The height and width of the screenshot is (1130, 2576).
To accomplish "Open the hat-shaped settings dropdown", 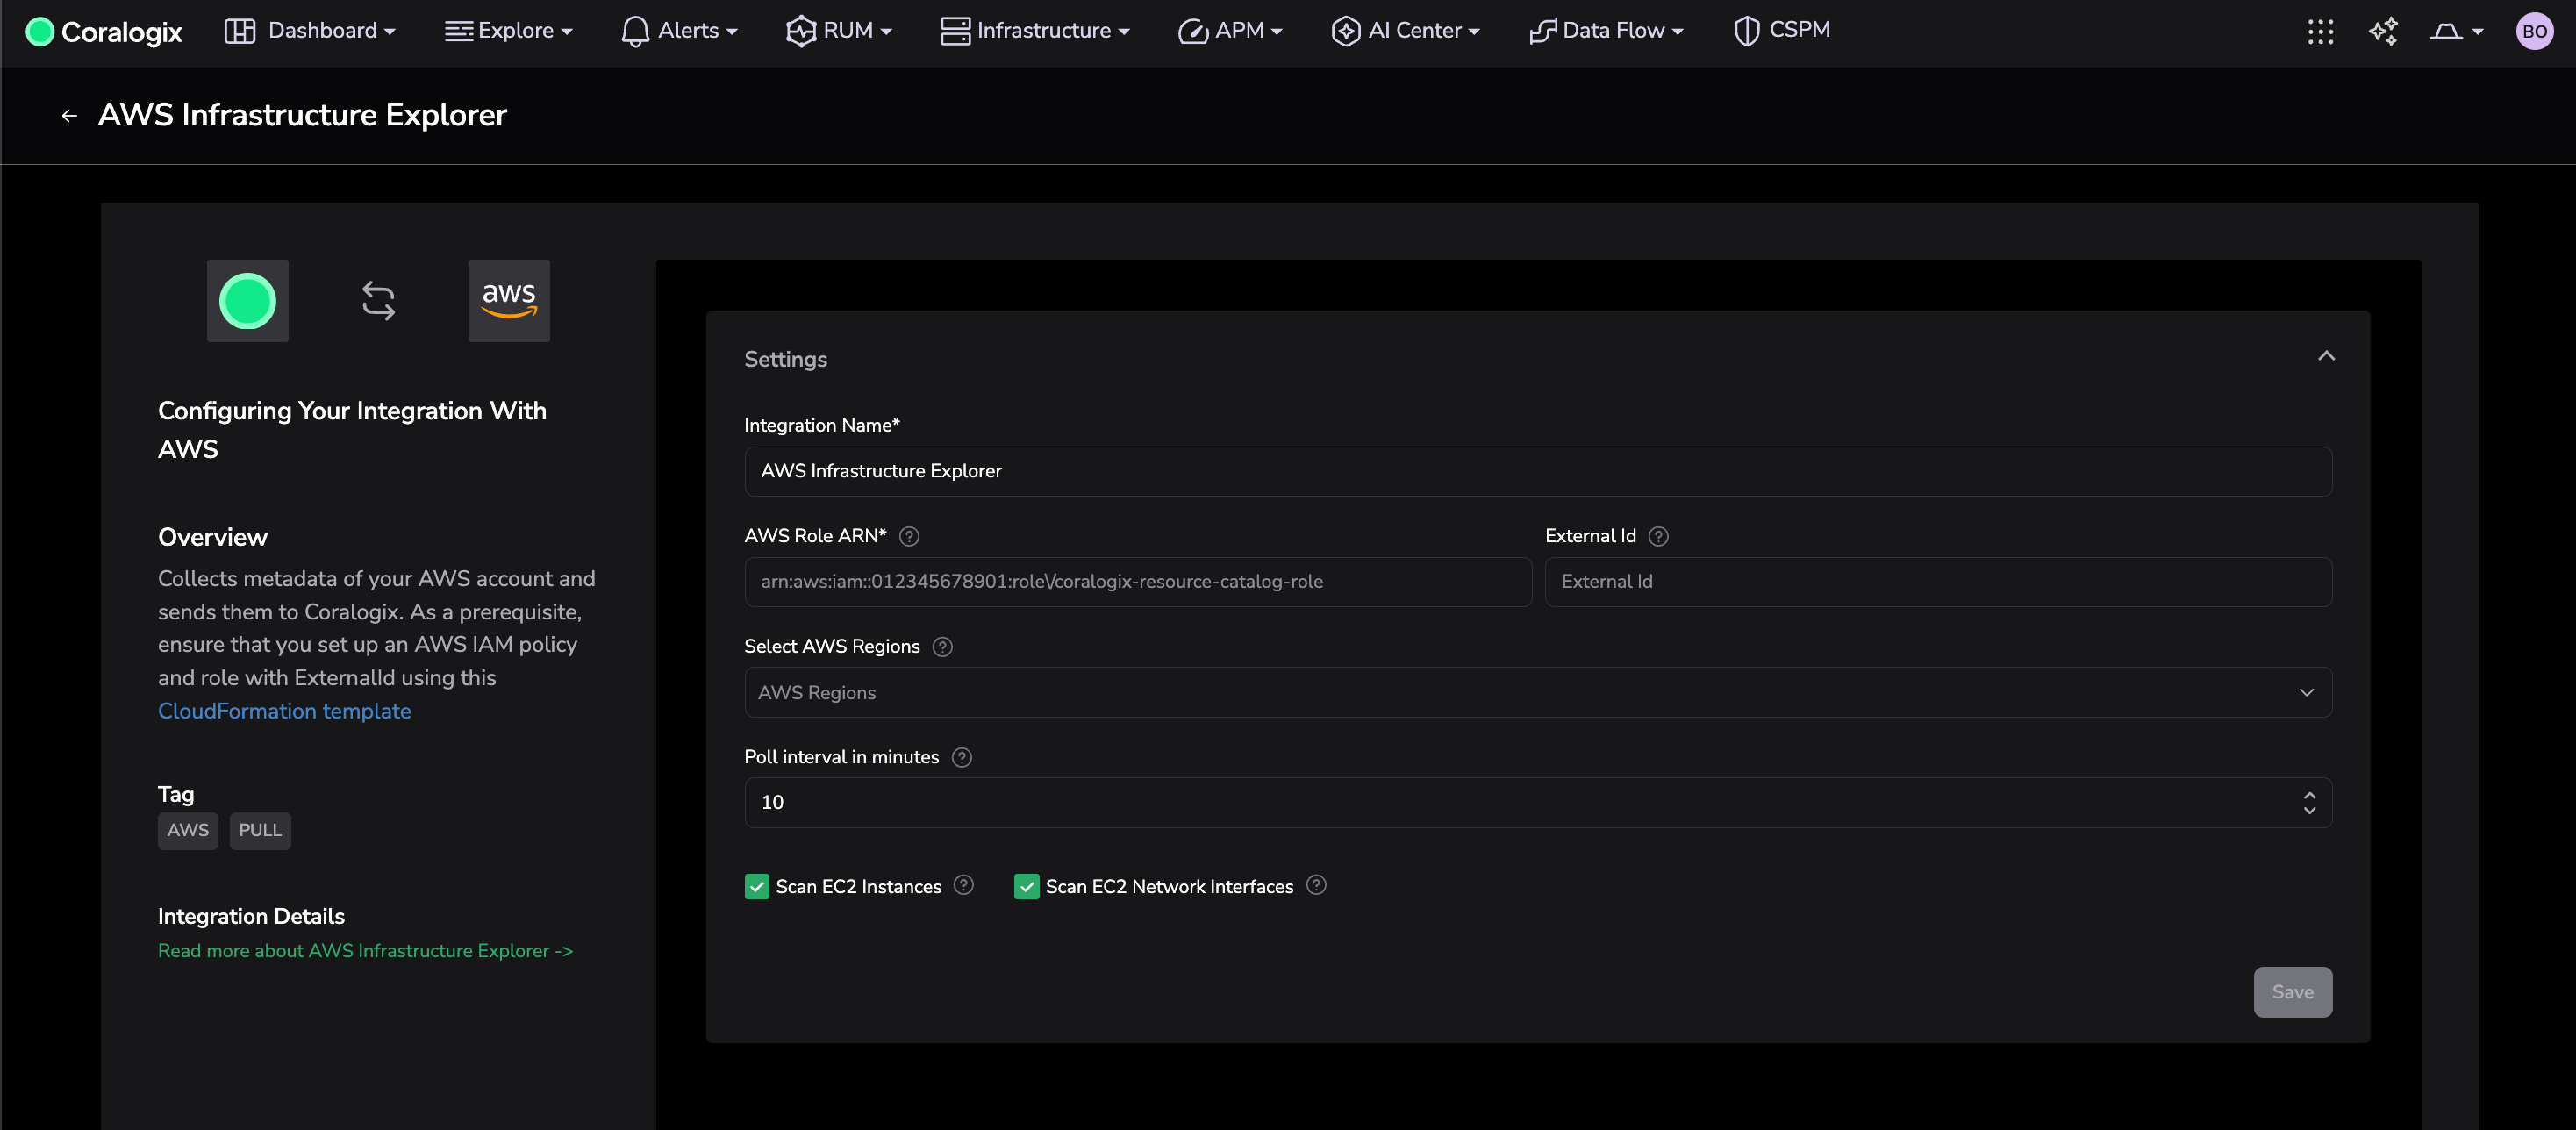I will [x=2456, y=32].
